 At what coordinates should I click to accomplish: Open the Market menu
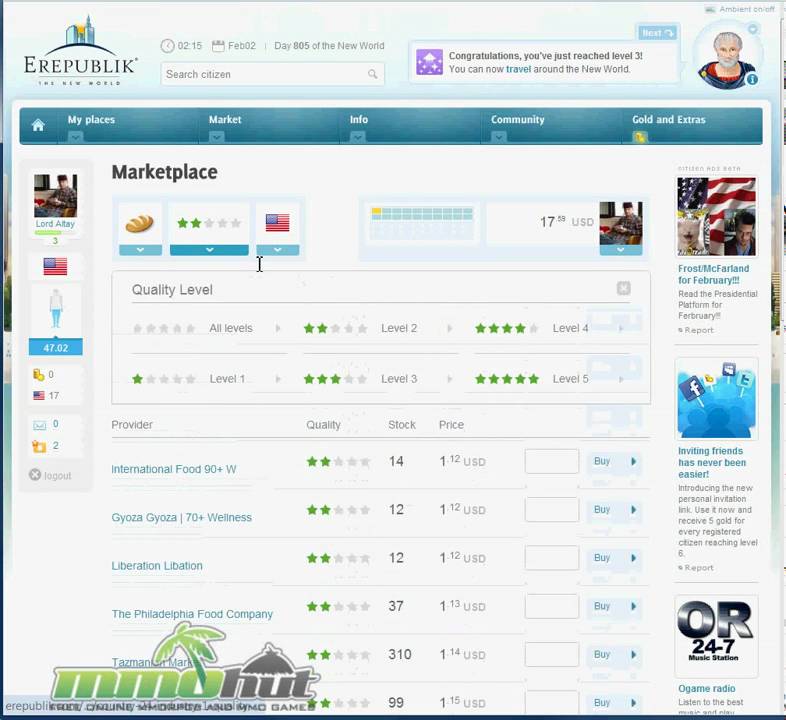[225, 120]
